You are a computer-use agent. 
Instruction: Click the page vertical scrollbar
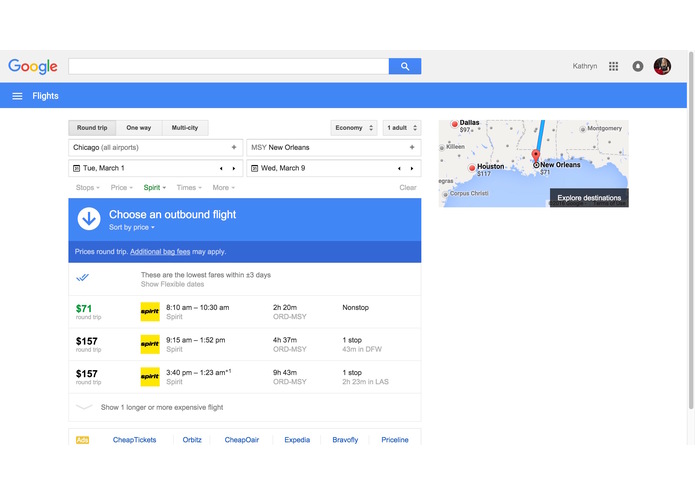click(691, 230)
